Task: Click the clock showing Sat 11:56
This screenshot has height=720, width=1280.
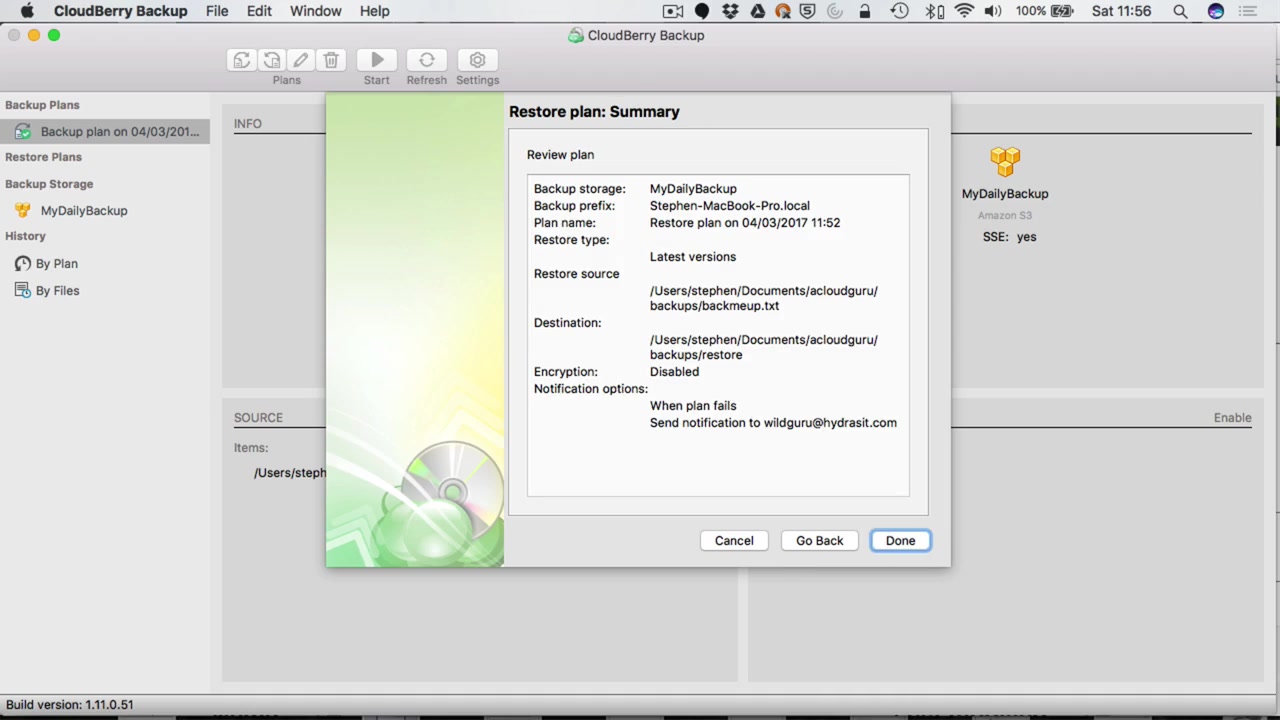Action: coord(1122,11)
